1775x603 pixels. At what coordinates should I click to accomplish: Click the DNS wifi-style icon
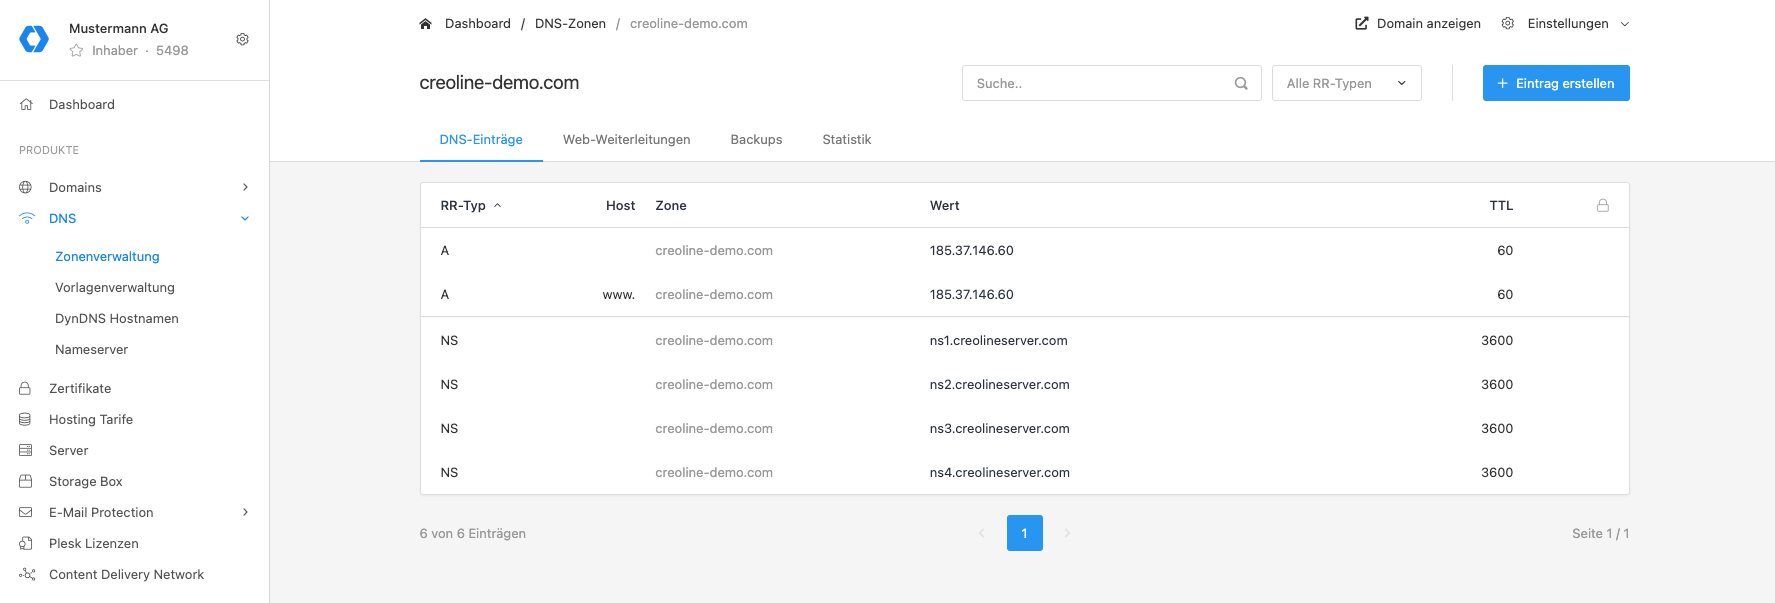26,218
